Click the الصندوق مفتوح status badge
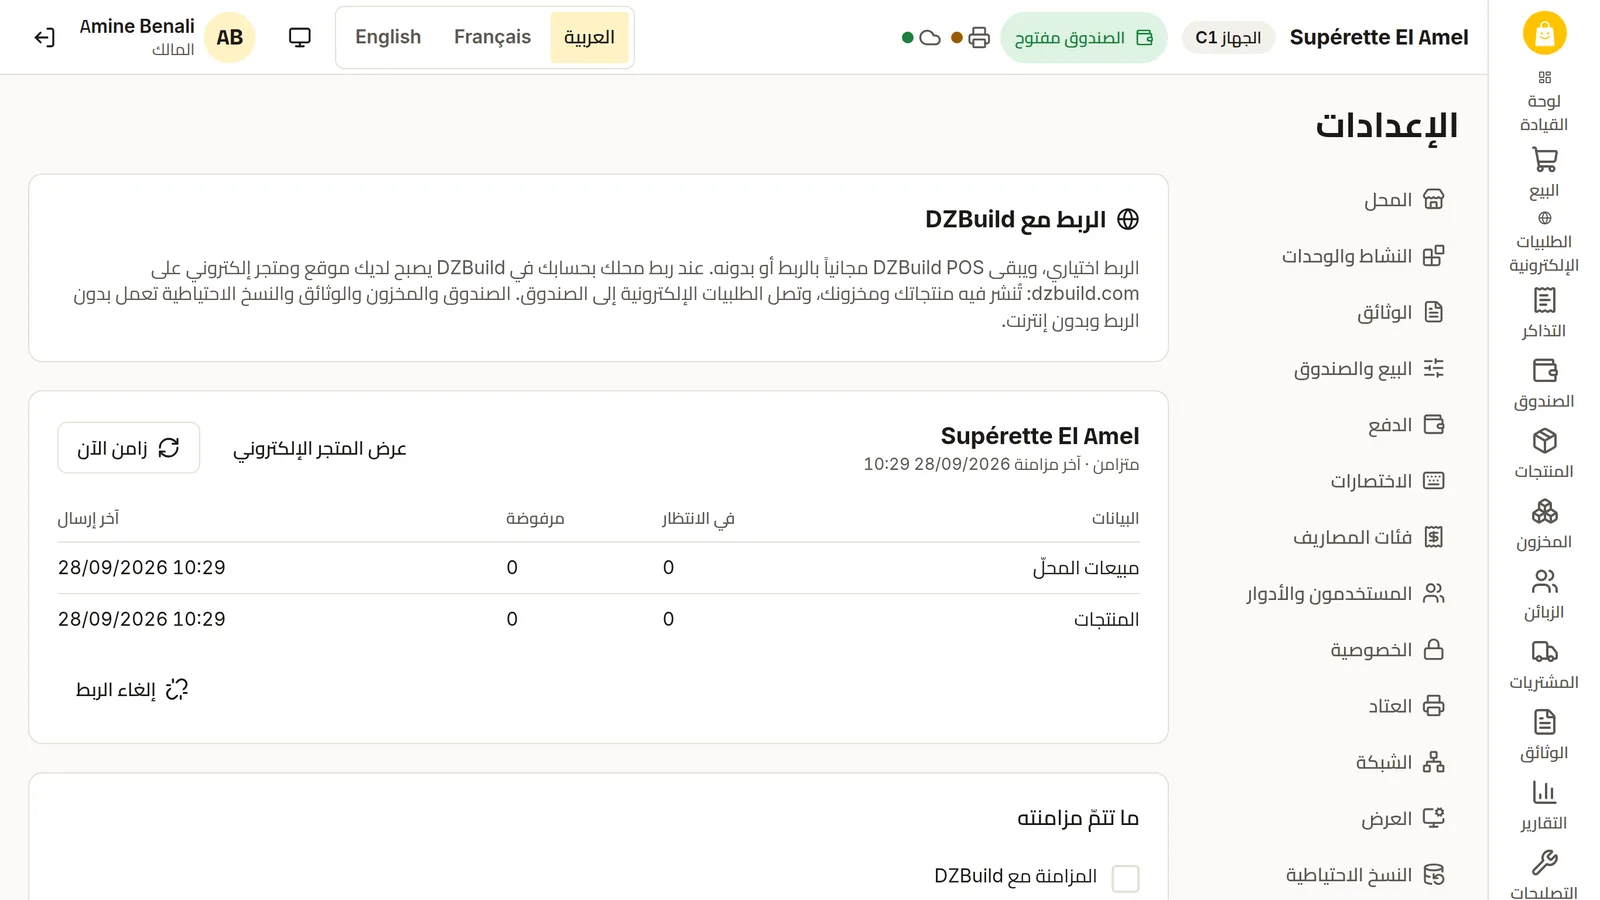 pyautogui.click(x=1084, y=38)
